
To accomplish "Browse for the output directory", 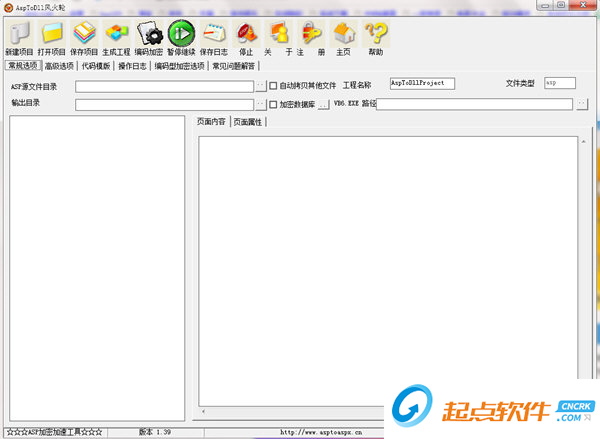I will click(x=261, y=104).
